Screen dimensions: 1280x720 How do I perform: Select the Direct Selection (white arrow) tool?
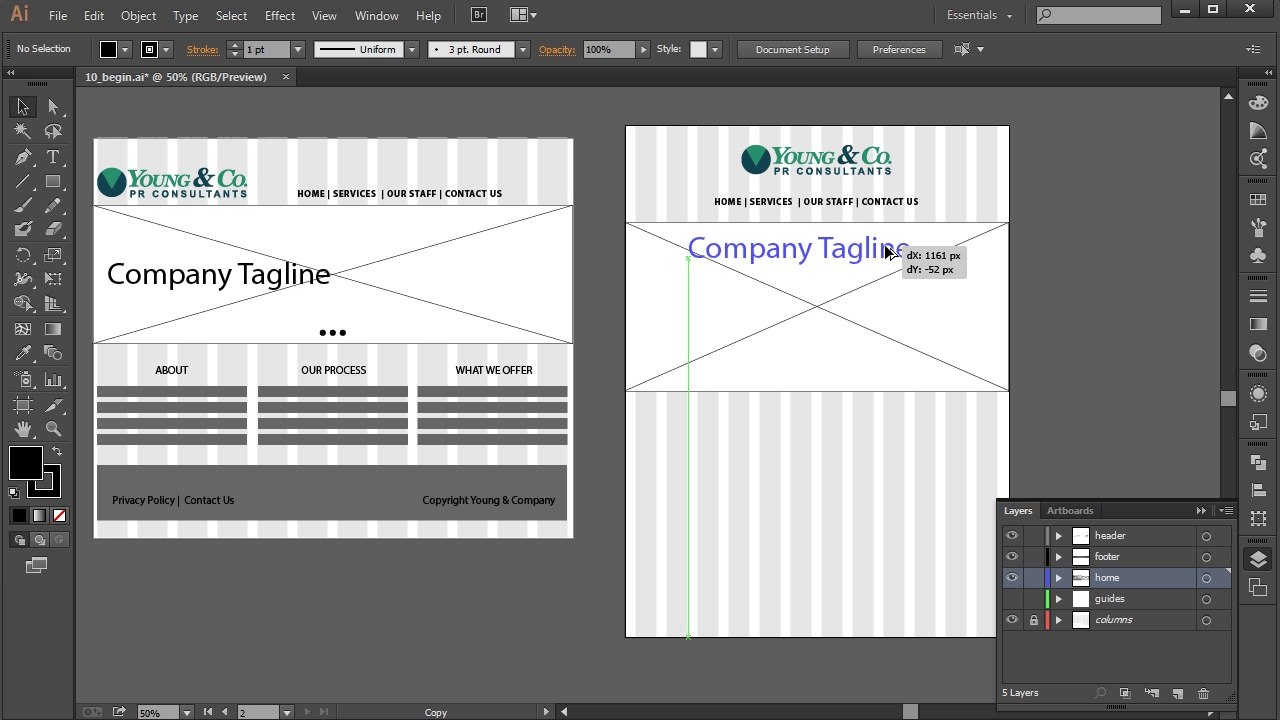click(x=53, y=107)
